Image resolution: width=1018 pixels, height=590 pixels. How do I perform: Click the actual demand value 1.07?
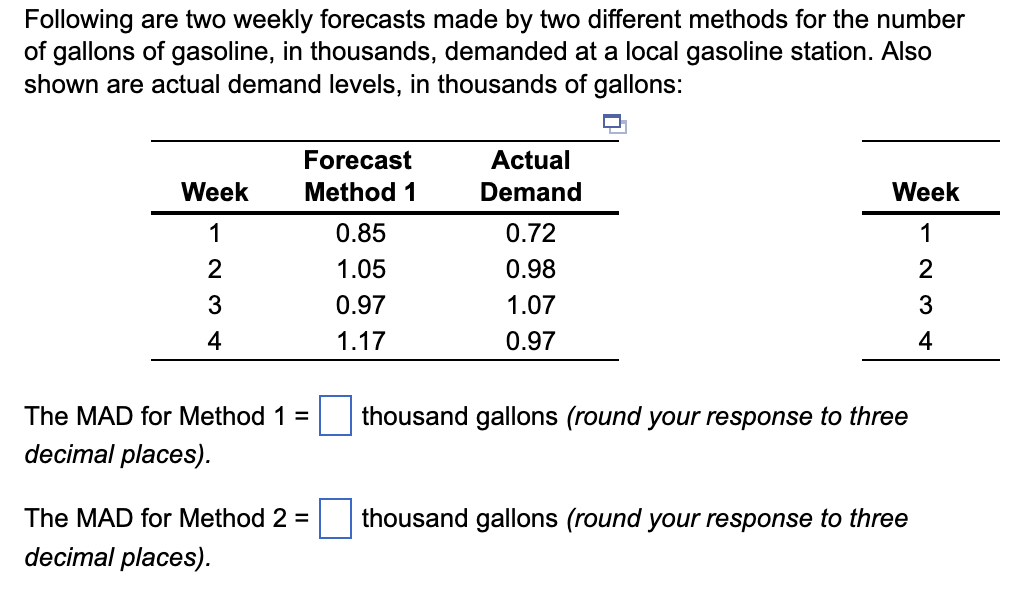pyautogui.click(x=531, y=305)
